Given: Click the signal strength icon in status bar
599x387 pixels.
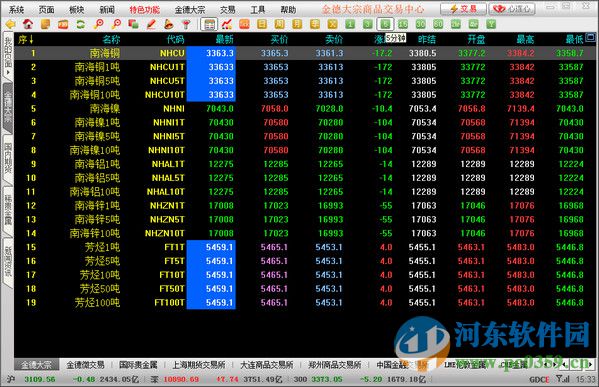Looking at the screenshot, I should 562,379.
